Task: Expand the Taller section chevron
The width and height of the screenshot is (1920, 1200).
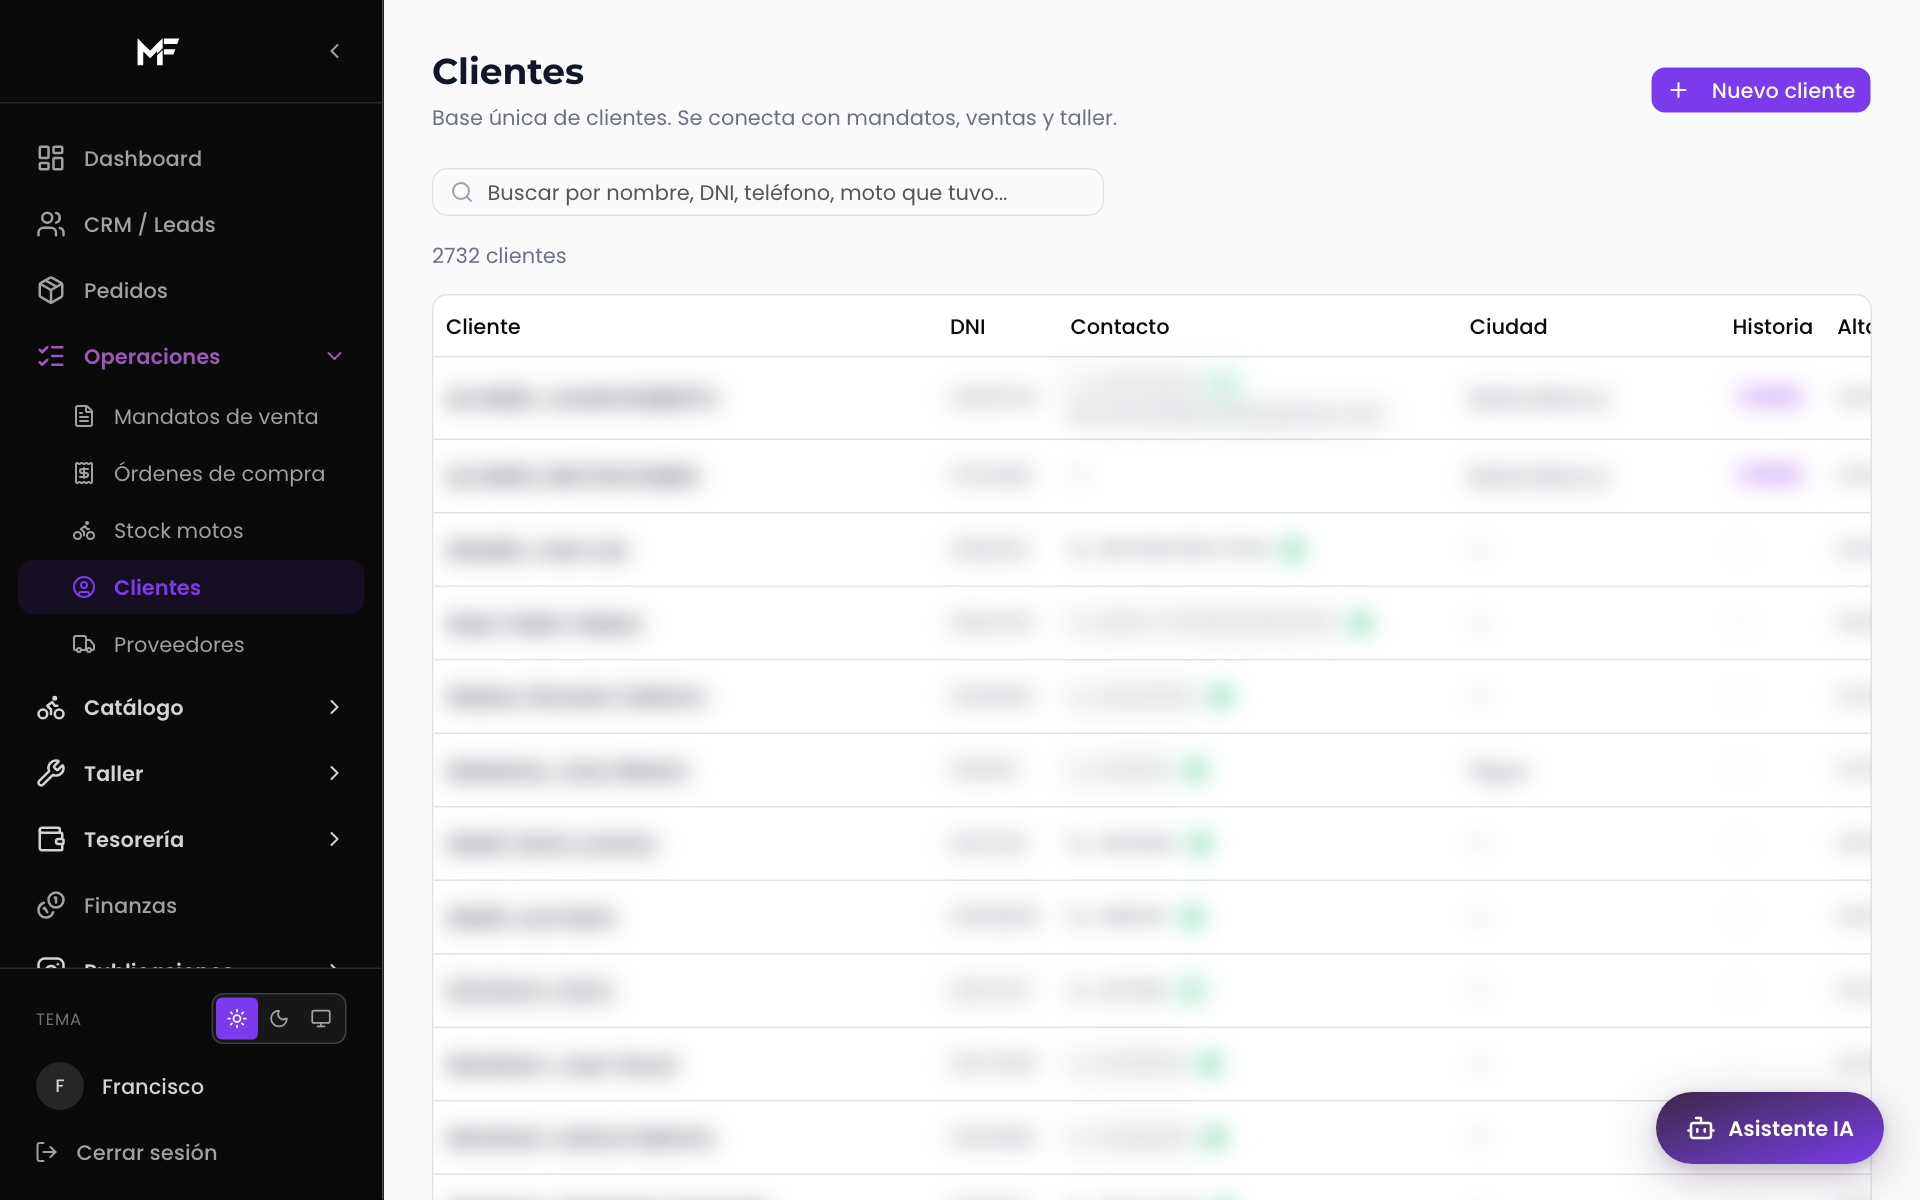Action: [335, 773]
